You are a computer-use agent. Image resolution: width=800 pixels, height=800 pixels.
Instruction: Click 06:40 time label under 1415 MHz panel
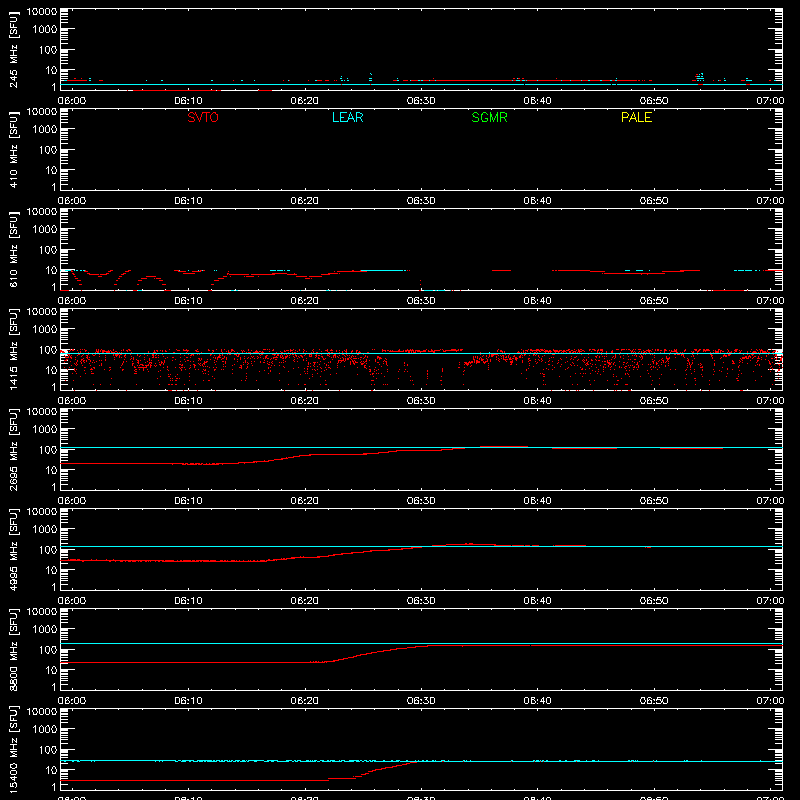coord(537,401)
